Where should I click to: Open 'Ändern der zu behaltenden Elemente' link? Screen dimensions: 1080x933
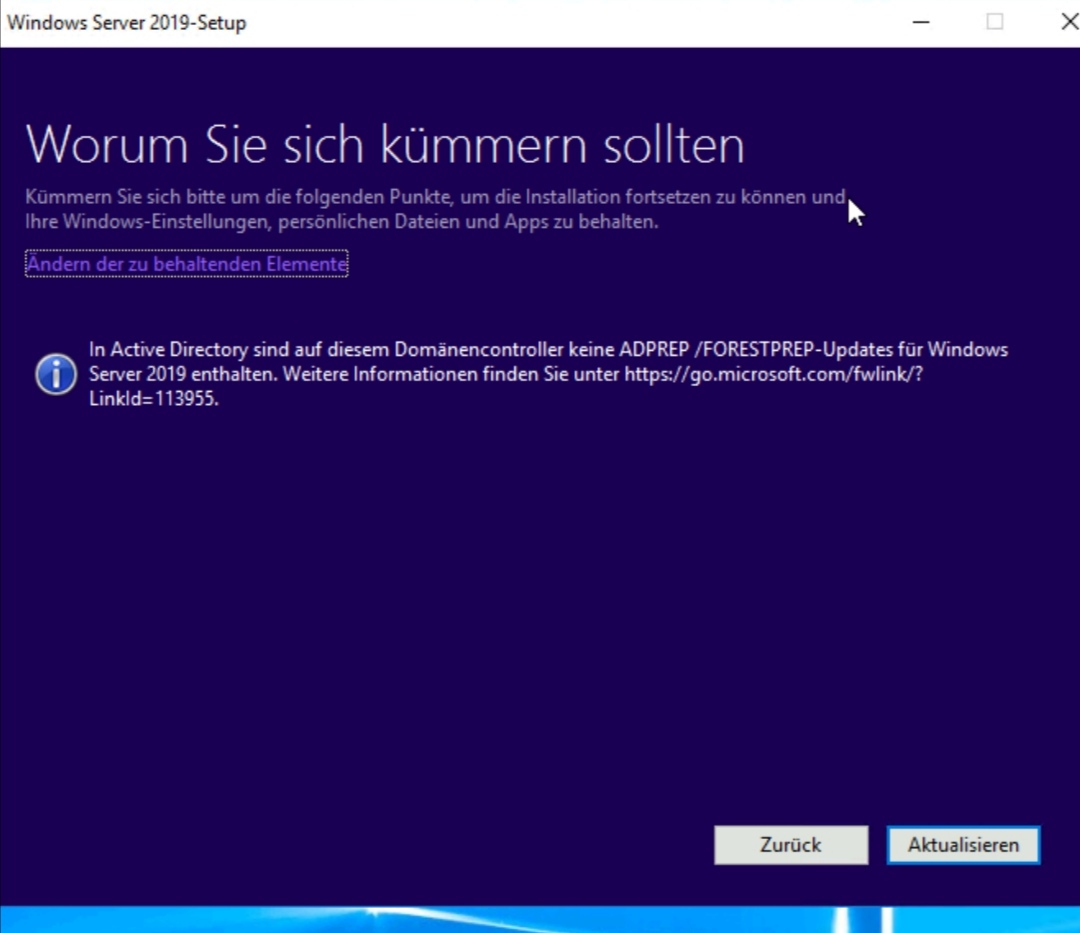tap(187, 264)
